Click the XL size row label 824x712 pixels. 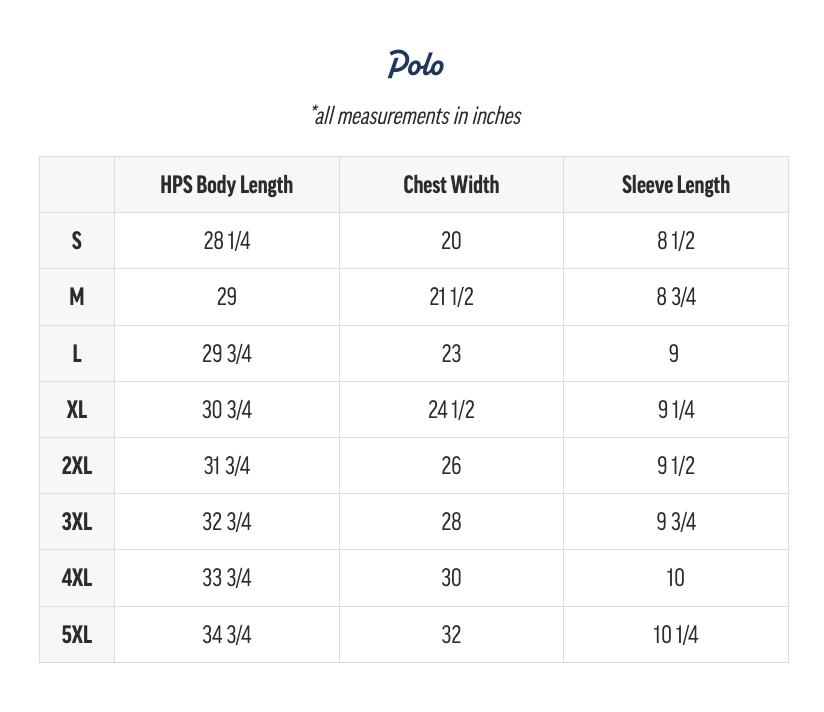pos(77,409)
